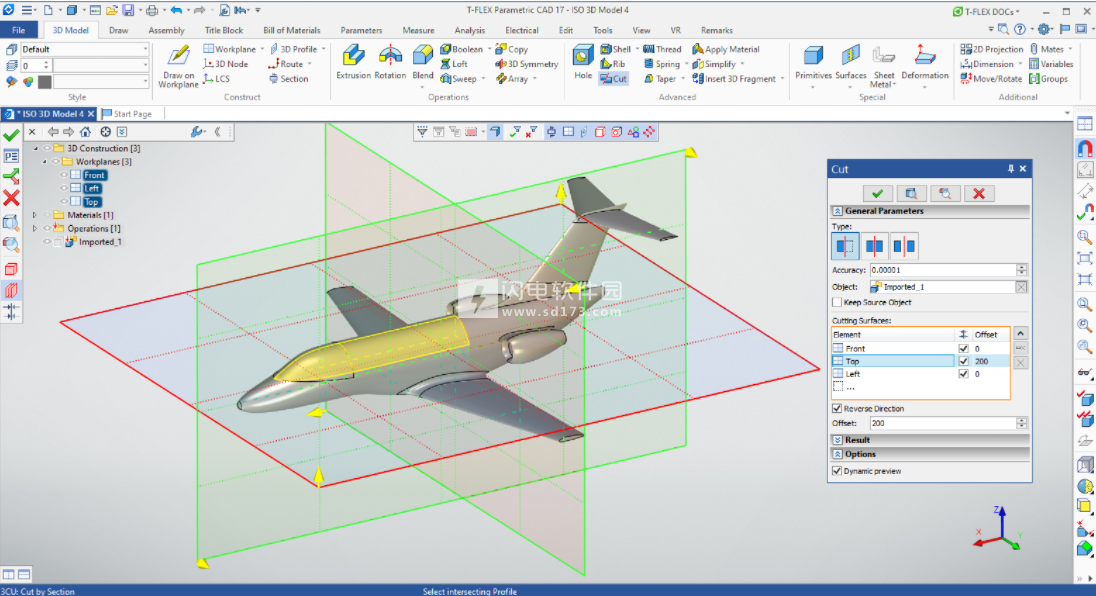Click the Offset value field
The height and width of the screenshot is (596, 1096).
(x=942, y=423)
